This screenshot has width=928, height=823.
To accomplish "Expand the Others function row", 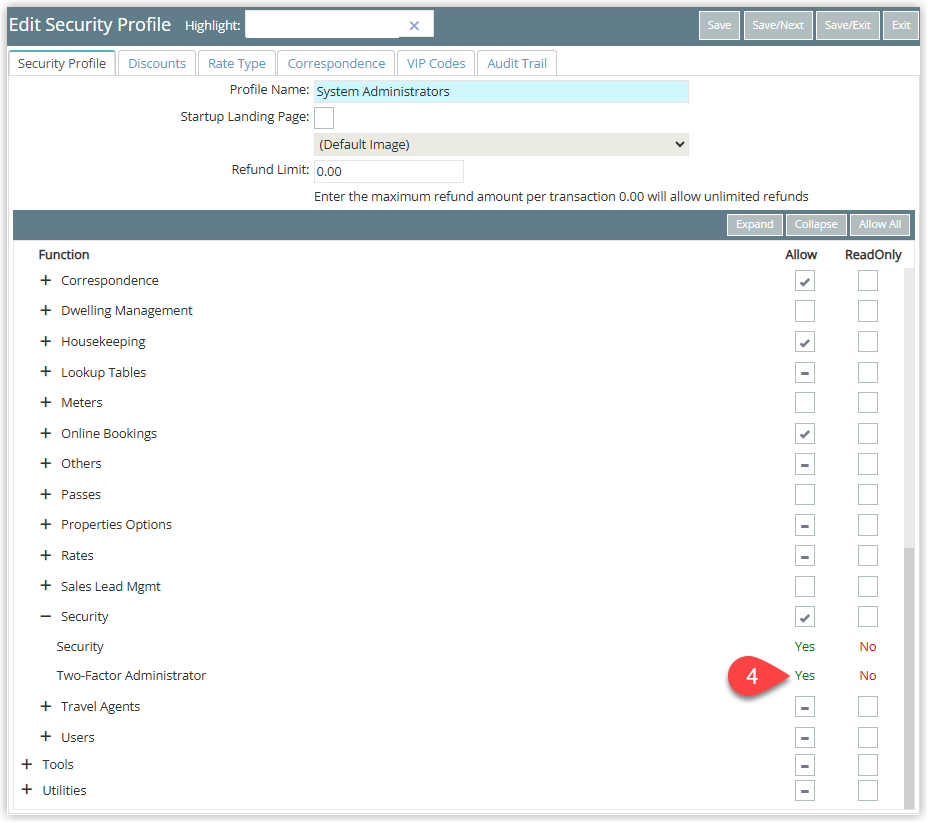I will [46, 464].
